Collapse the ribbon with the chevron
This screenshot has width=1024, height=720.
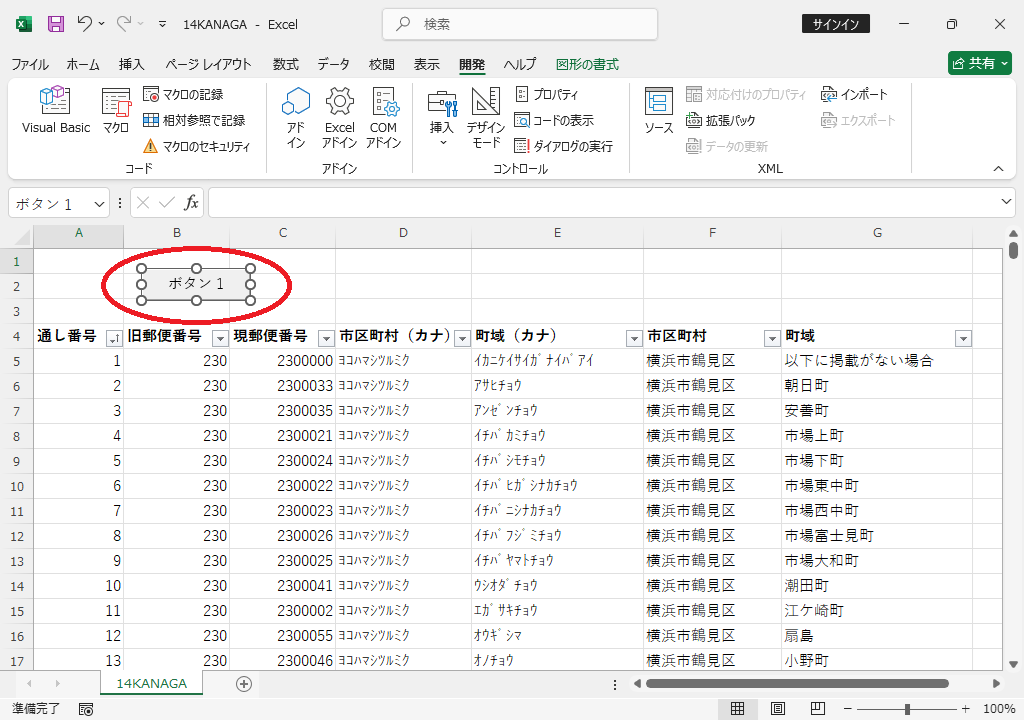click(x=999, y=169)
